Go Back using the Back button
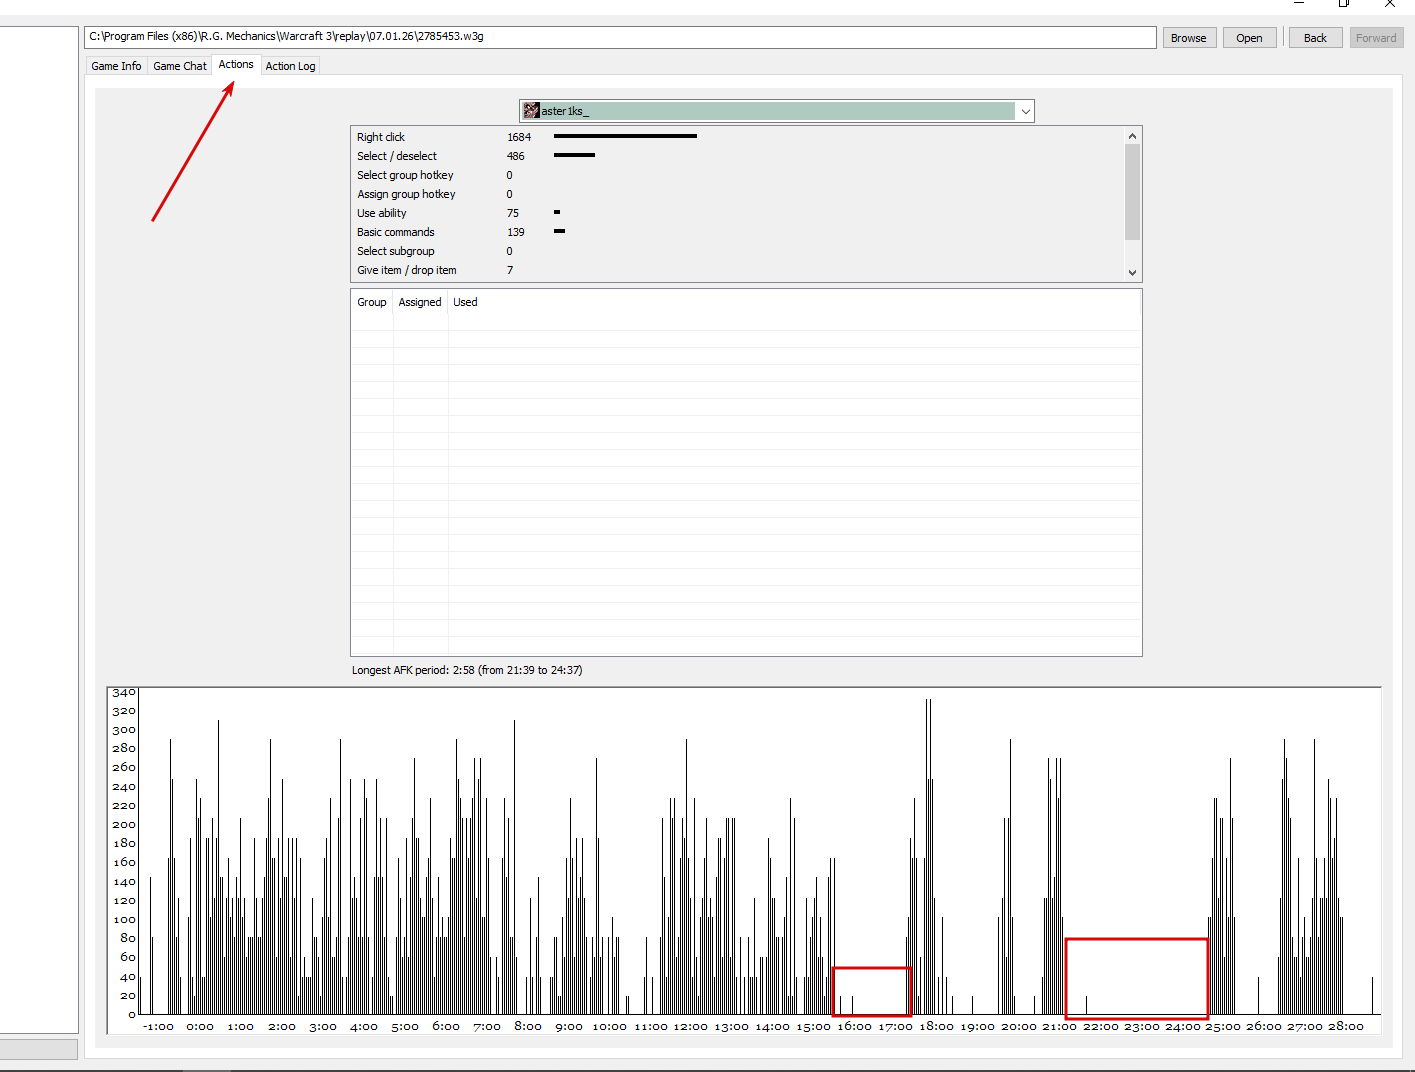Viewport: 1415px width, 1072px height. point(1315,38)
